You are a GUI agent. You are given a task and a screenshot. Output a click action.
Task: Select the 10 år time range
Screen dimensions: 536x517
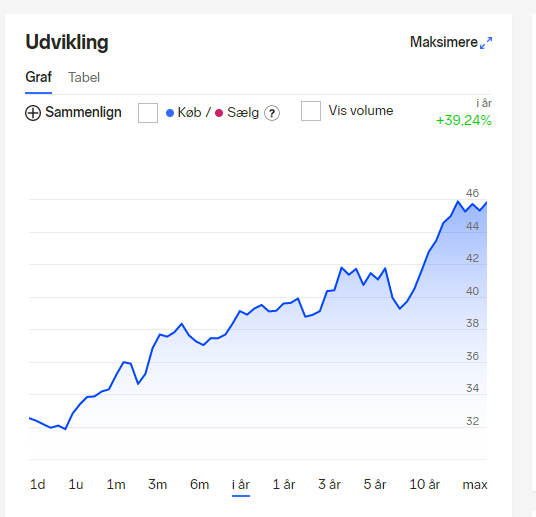425,485
